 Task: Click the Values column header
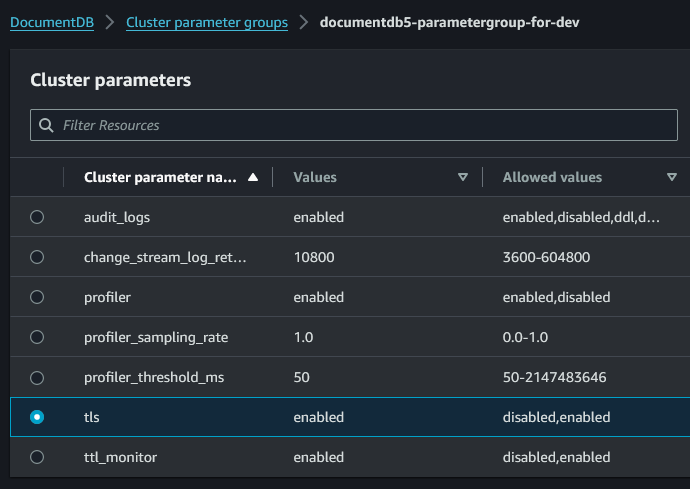(315, 177)
